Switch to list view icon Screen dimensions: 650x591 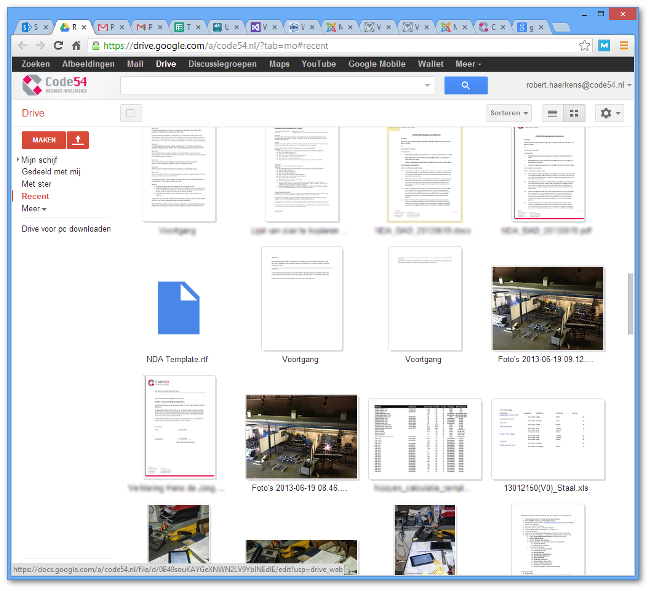click(x=553, y=113)
